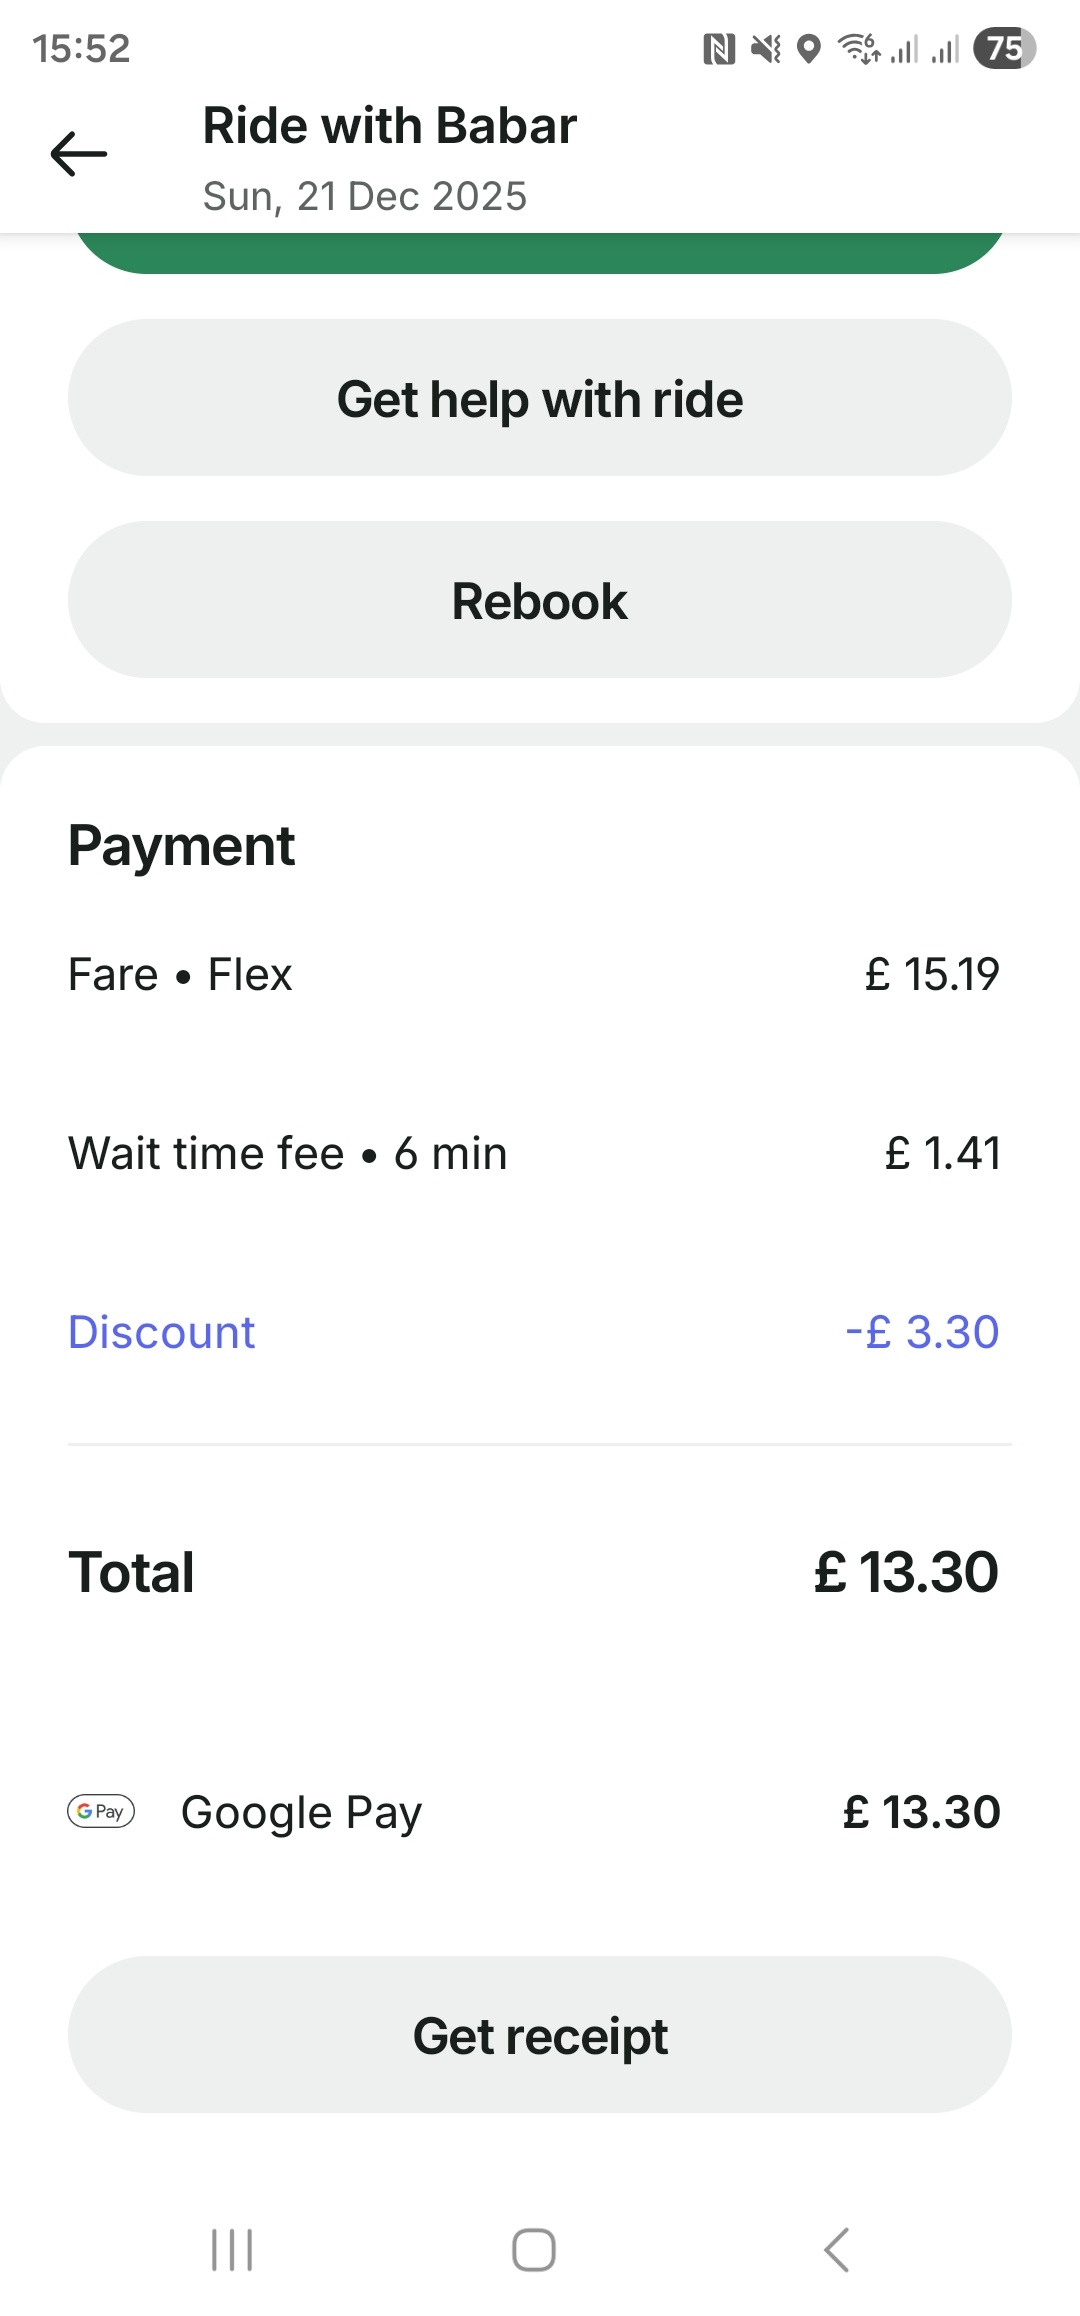Open Android recent apps button

point(232,2250)
